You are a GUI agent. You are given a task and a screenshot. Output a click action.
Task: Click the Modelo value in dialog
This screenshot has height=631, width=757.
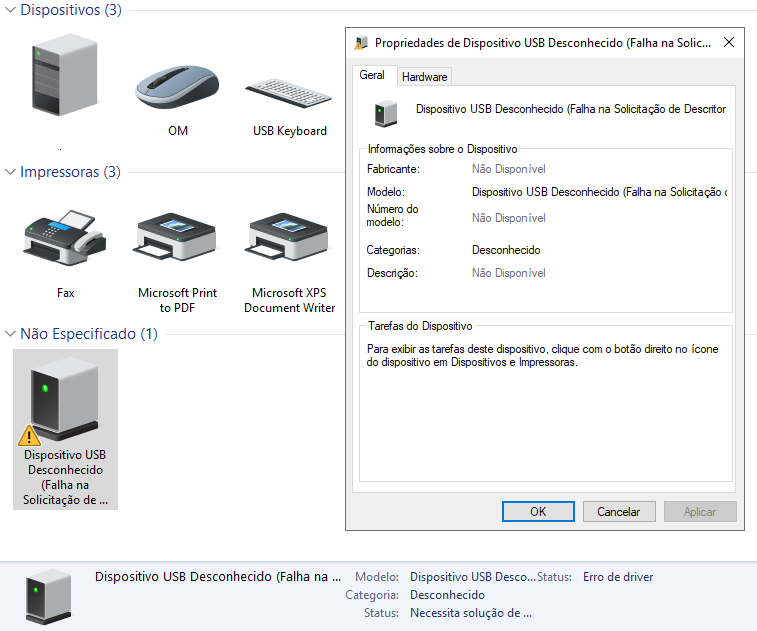600,192
